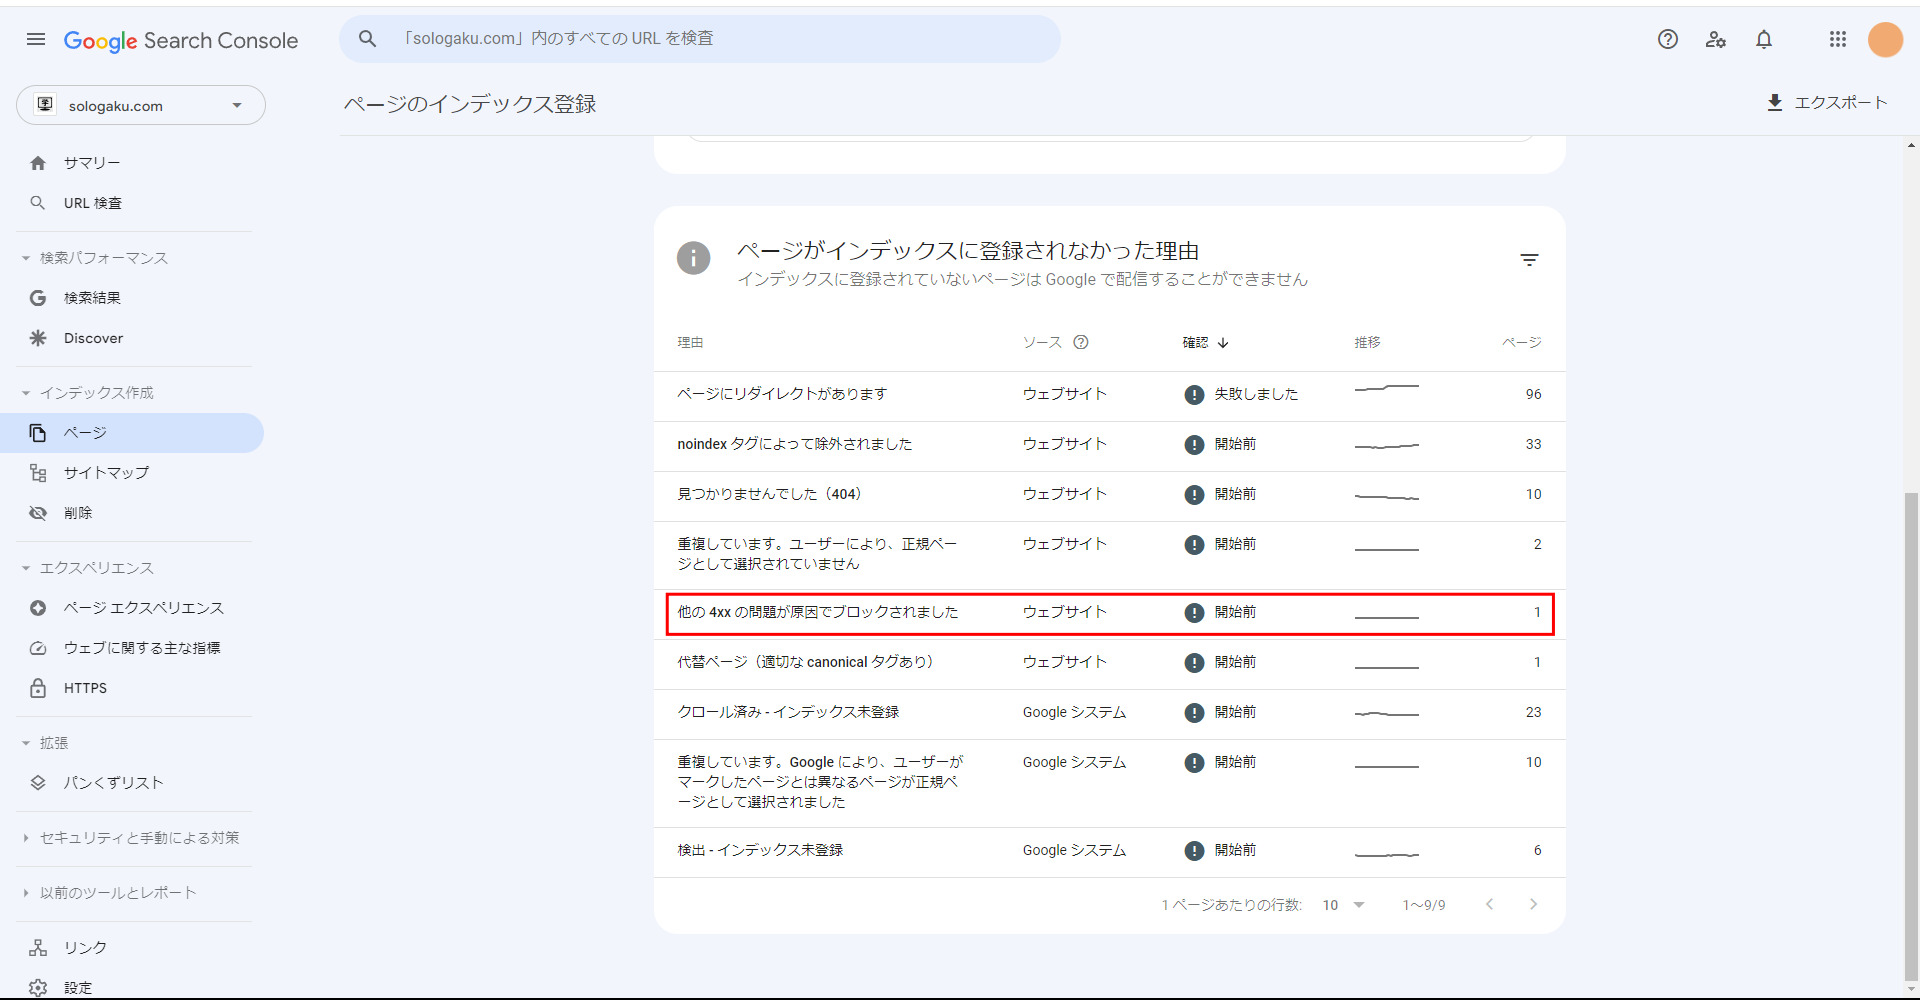The image size is (1920, 1000).
Task: Open the Google apps grid
Action: click(x=1837, y=39)
